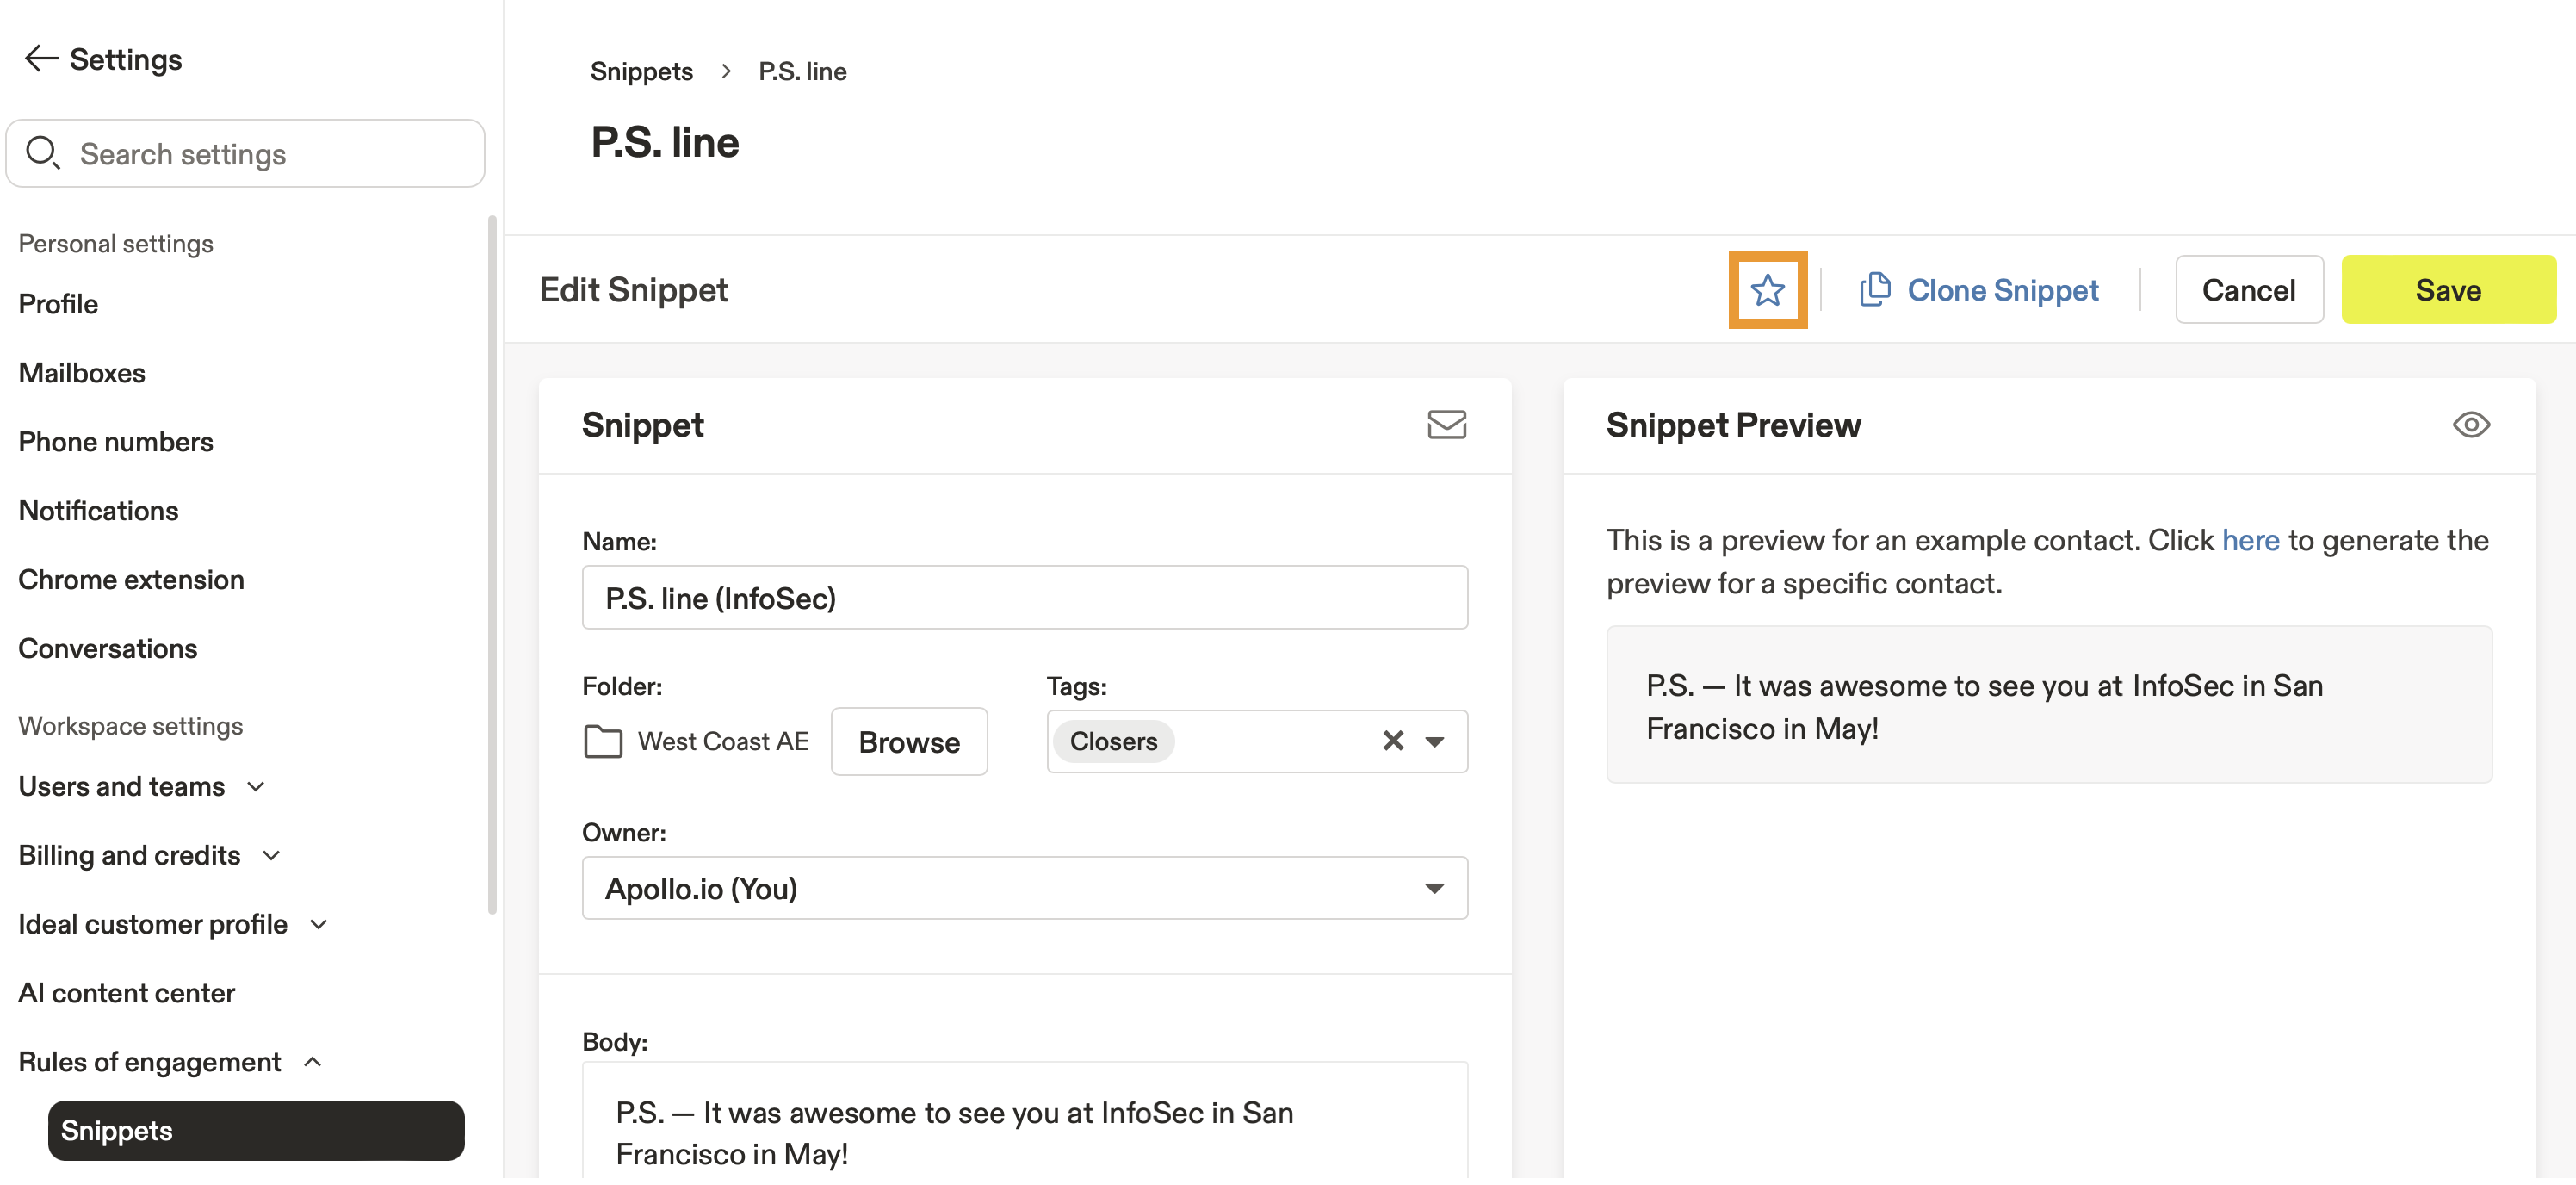Screen dimensions: 2576x1185
Task: Go to Mailboxes settings
Action: [82, 372]
